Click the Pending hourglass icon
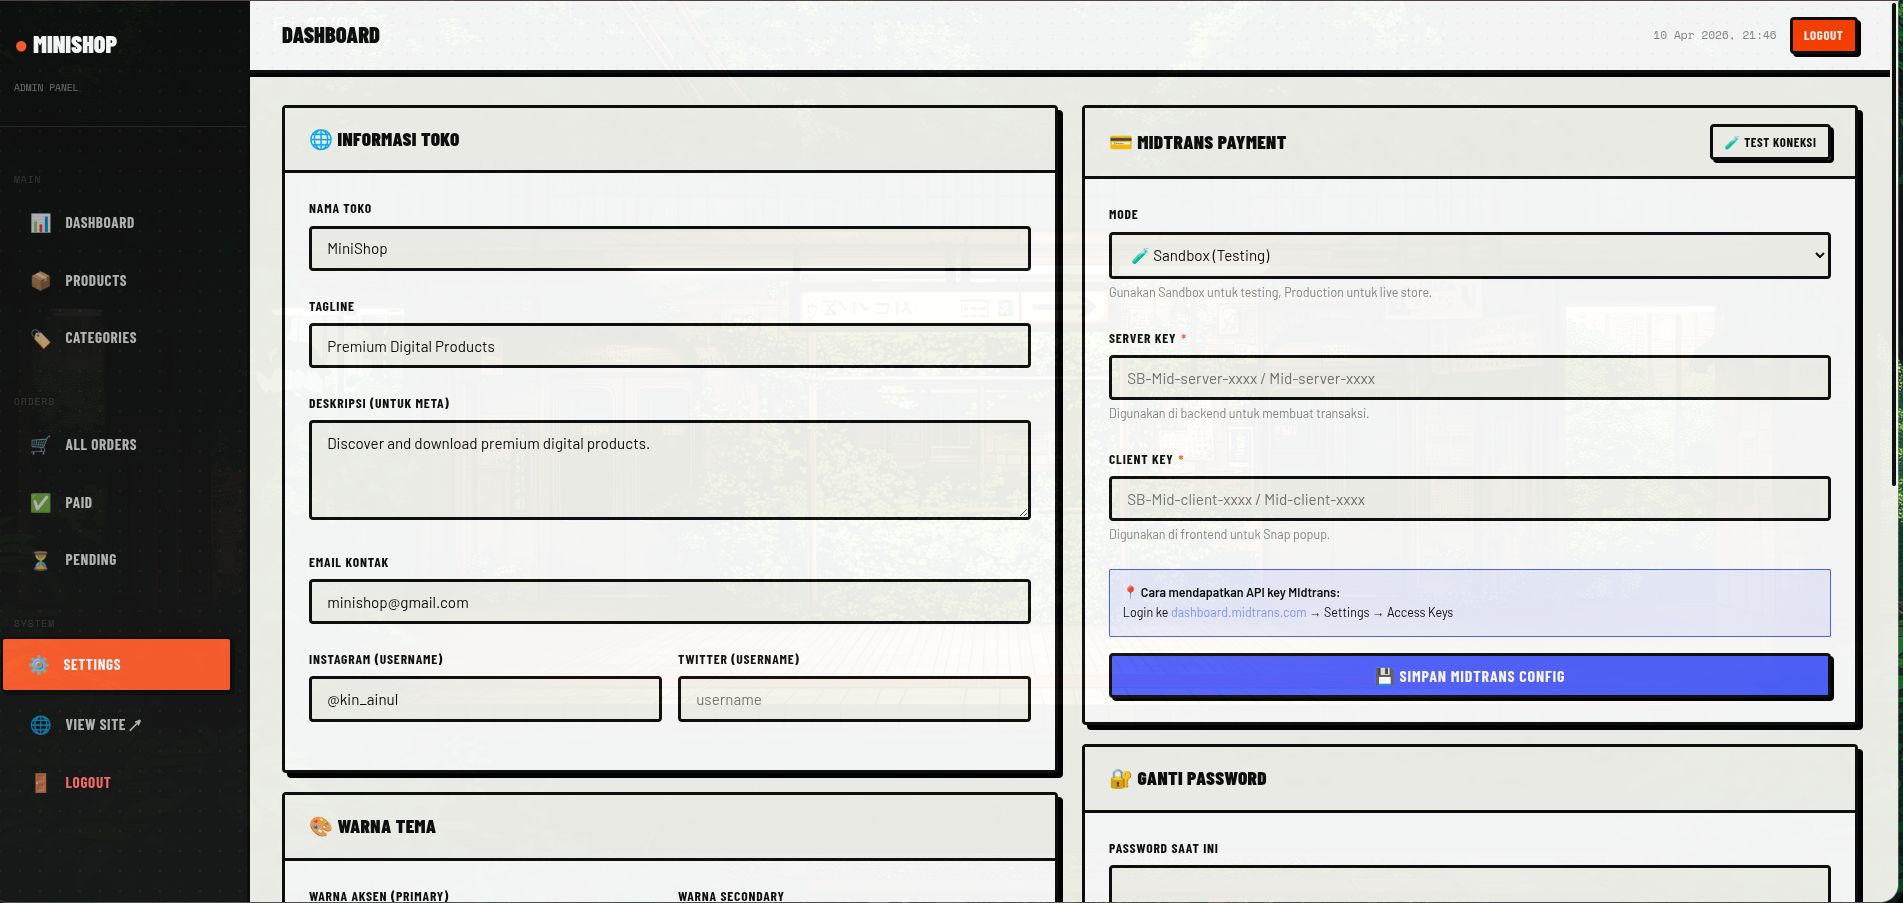The width and height of the screenshot is (1903, 903). tap(41, 560)
